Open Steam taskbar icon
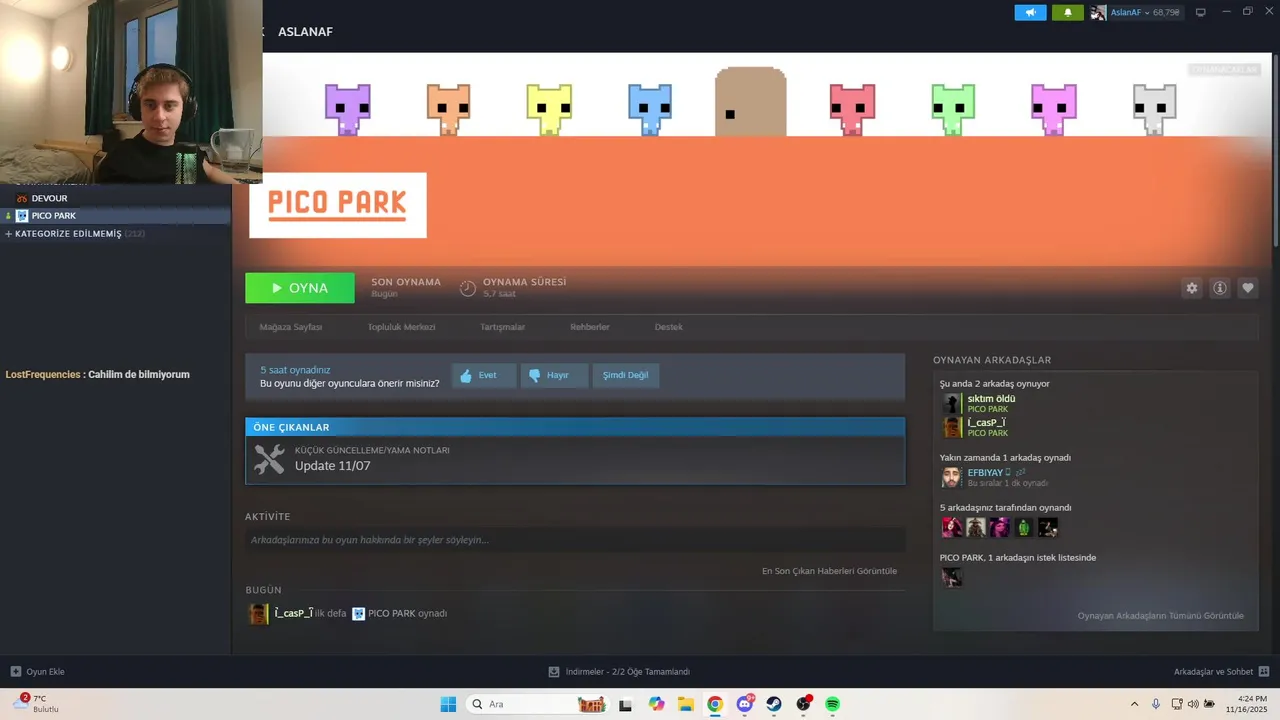The width and height of the screenshot is (1280, 720). pyautogui.click(x=774, y=704)
